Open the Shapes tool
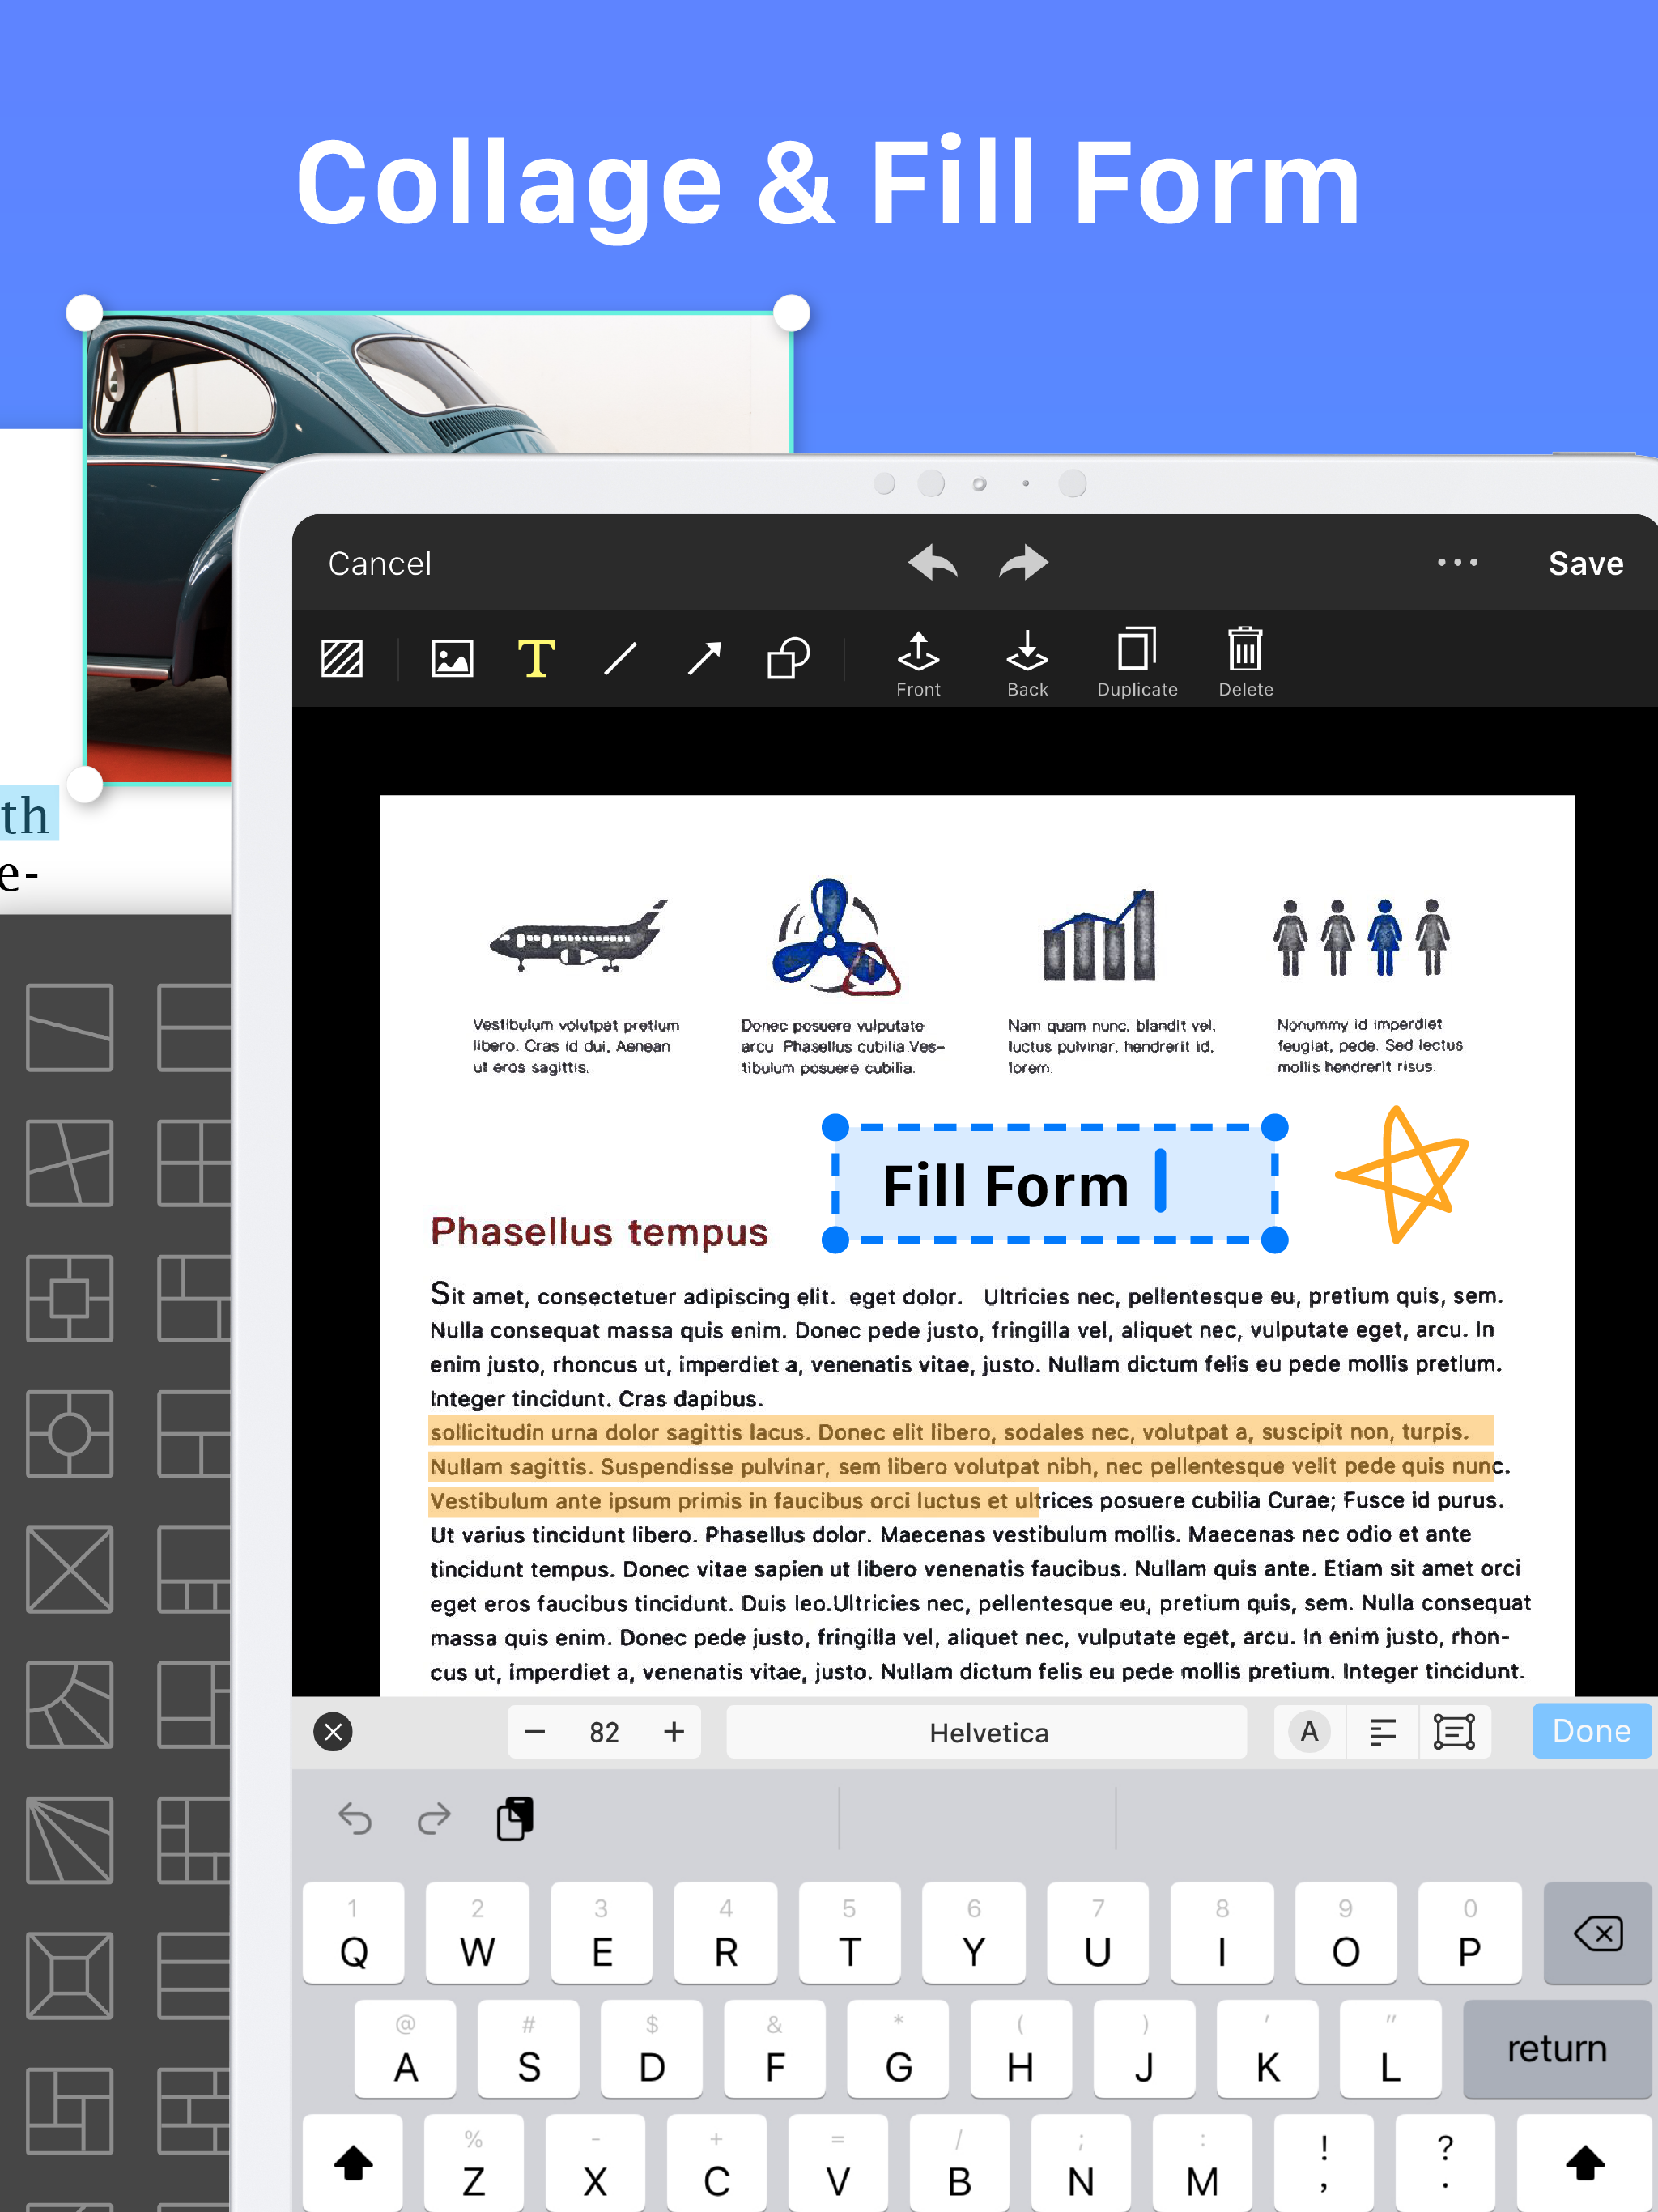 [788, 659]
